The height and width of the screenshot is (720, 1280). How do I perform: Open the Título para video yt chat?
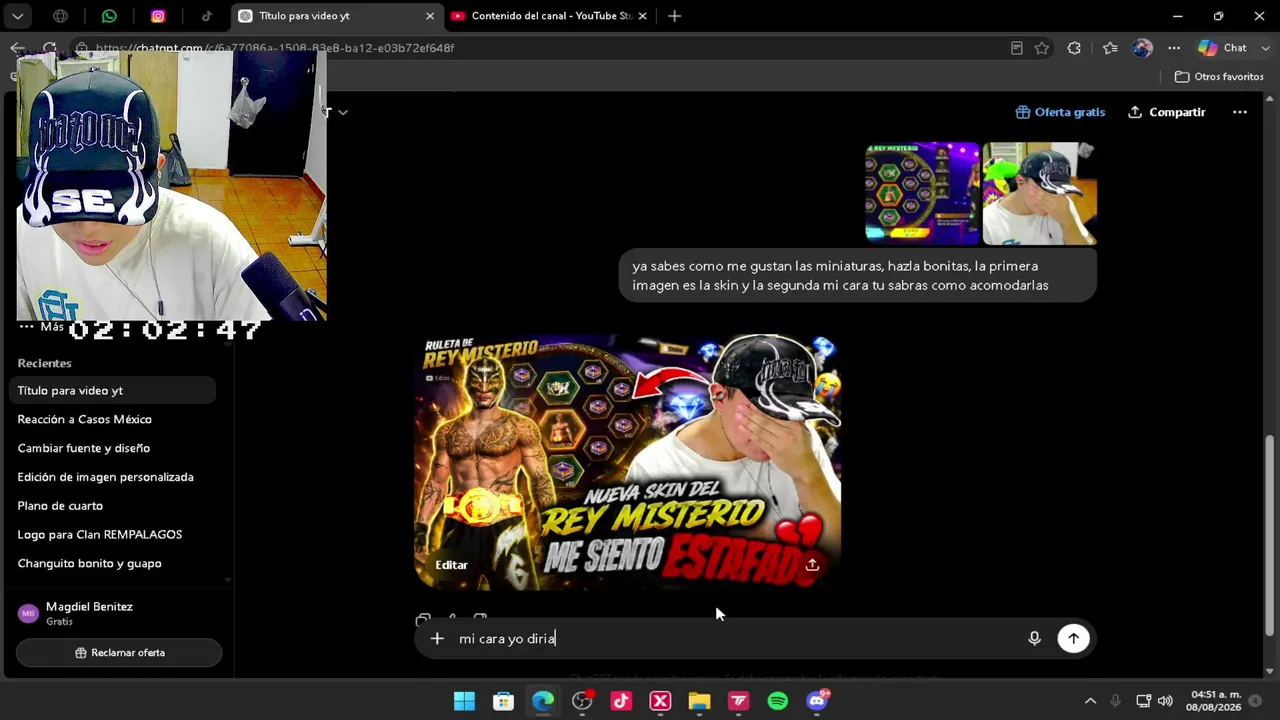[x=112, y=390]
